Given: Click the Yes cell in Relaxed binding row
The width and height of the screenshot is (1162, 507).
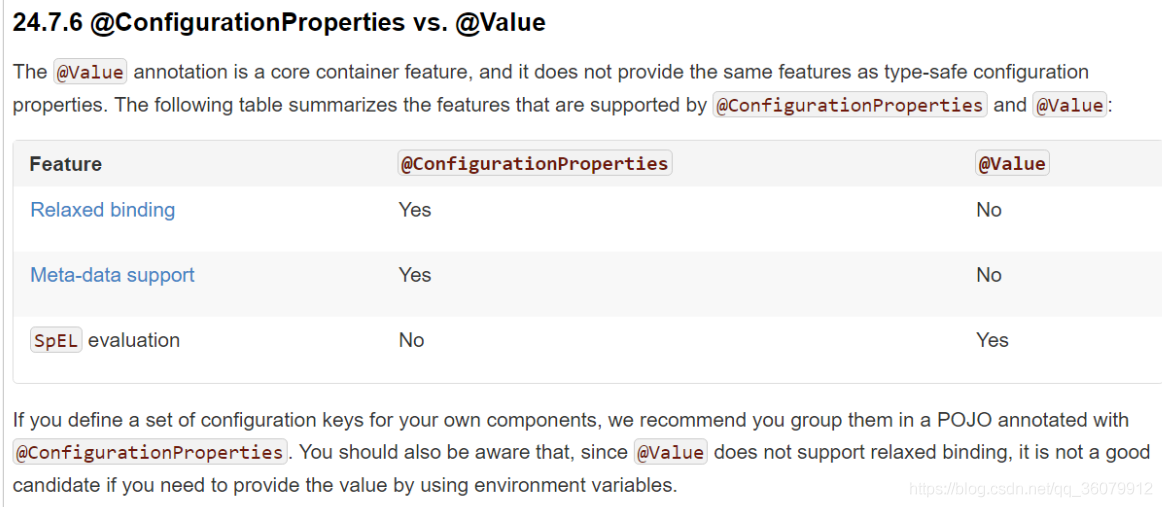Looking at the screenshot, I should pyautogui.click(x=415, y=210).
